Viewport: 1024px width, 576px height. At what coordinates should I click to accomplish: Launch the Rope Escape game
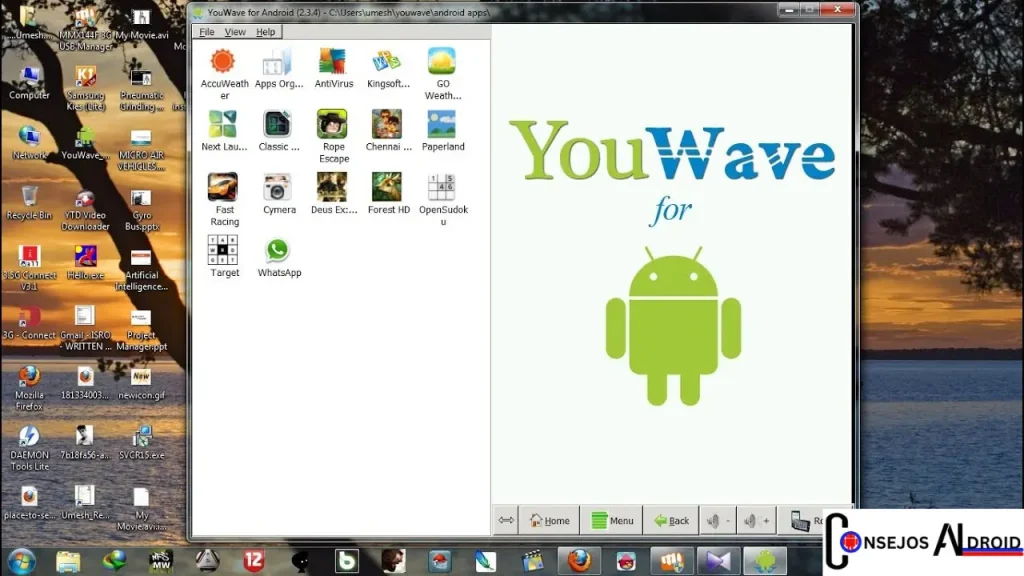click(x=332, y=124)
